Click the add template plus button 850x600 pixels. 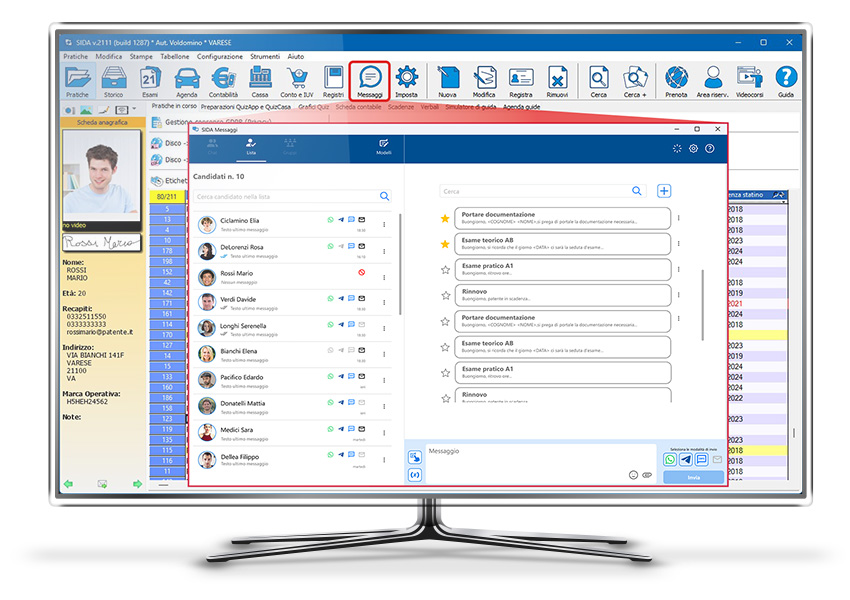pos(663,191)
